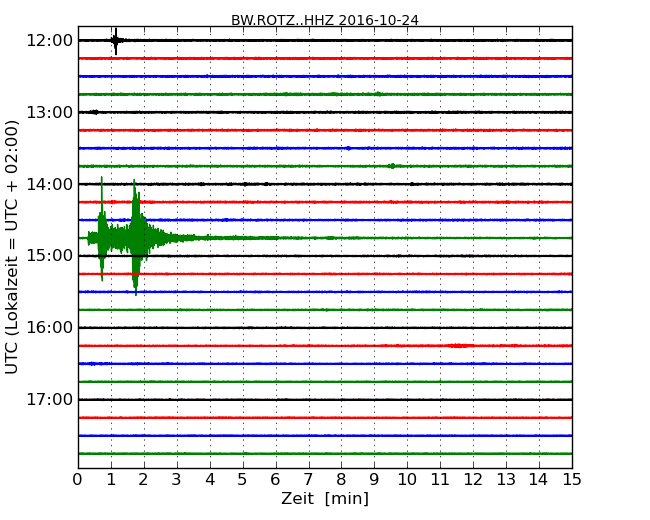The height and width of the screenshot is (520, 650).
Task: Click the x-axis tick label 7
Action: point(308,480)
